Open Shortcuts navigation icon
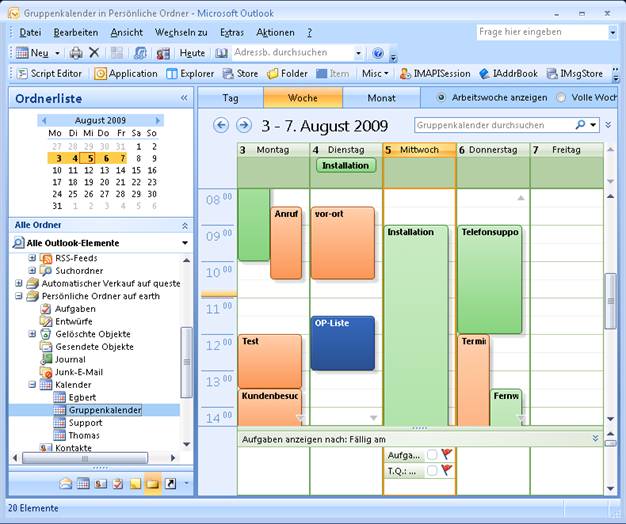 170,484
